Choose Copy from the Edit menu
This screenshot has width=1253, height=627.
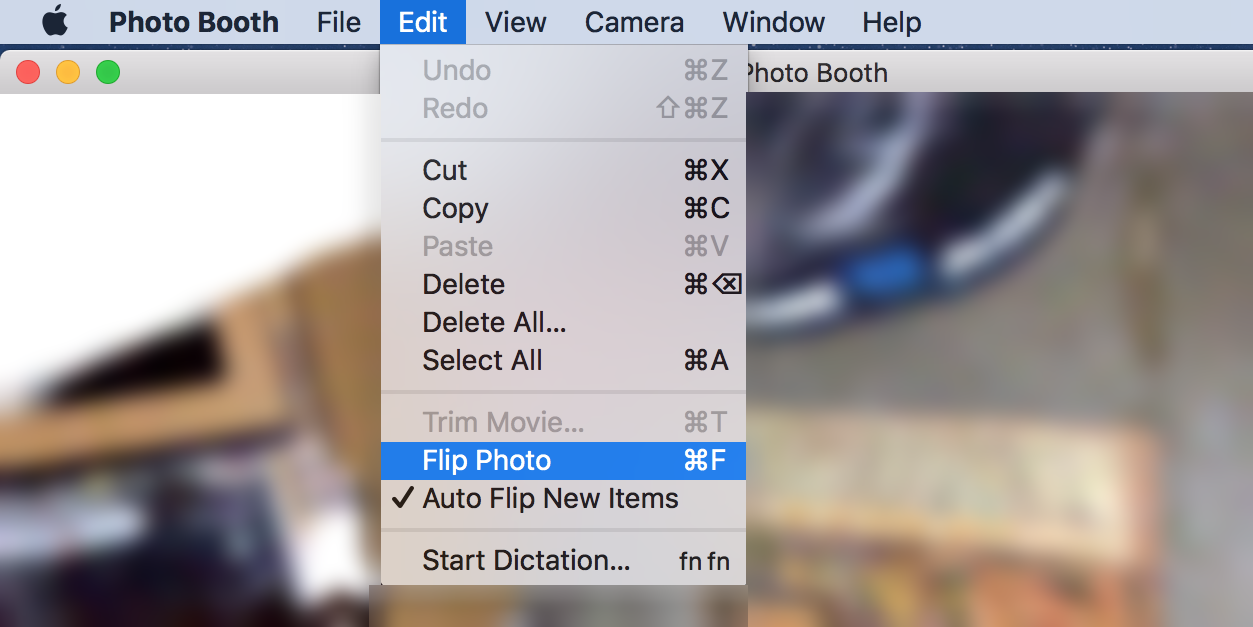click(x=563, y=208)
